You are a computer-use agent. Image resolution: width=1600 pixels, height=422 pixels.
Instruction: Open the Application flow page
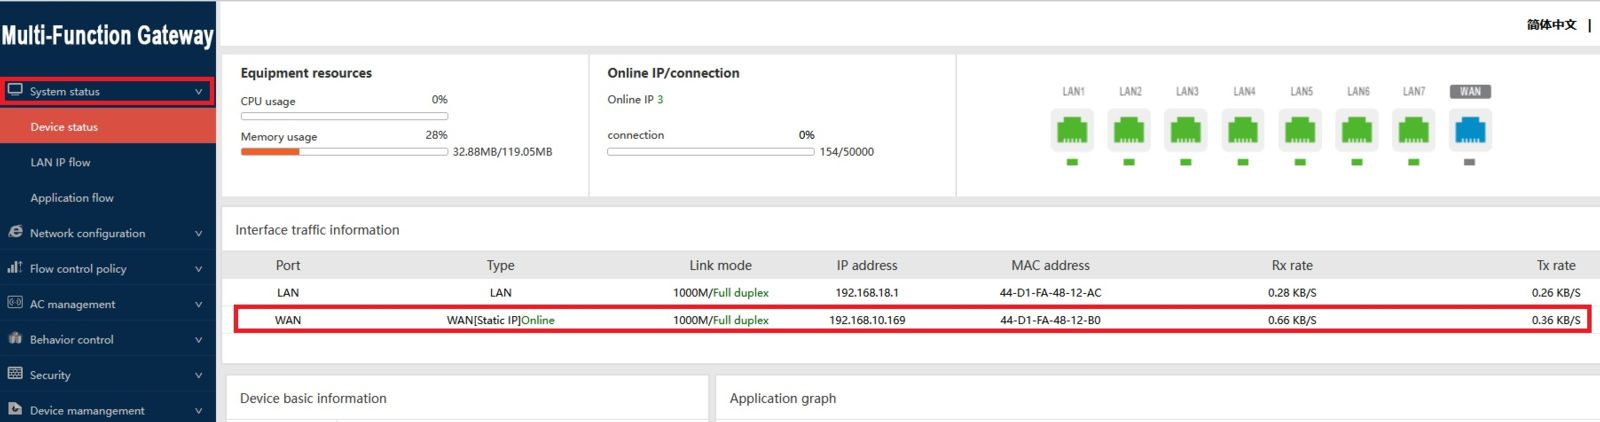tap(72, 198)
